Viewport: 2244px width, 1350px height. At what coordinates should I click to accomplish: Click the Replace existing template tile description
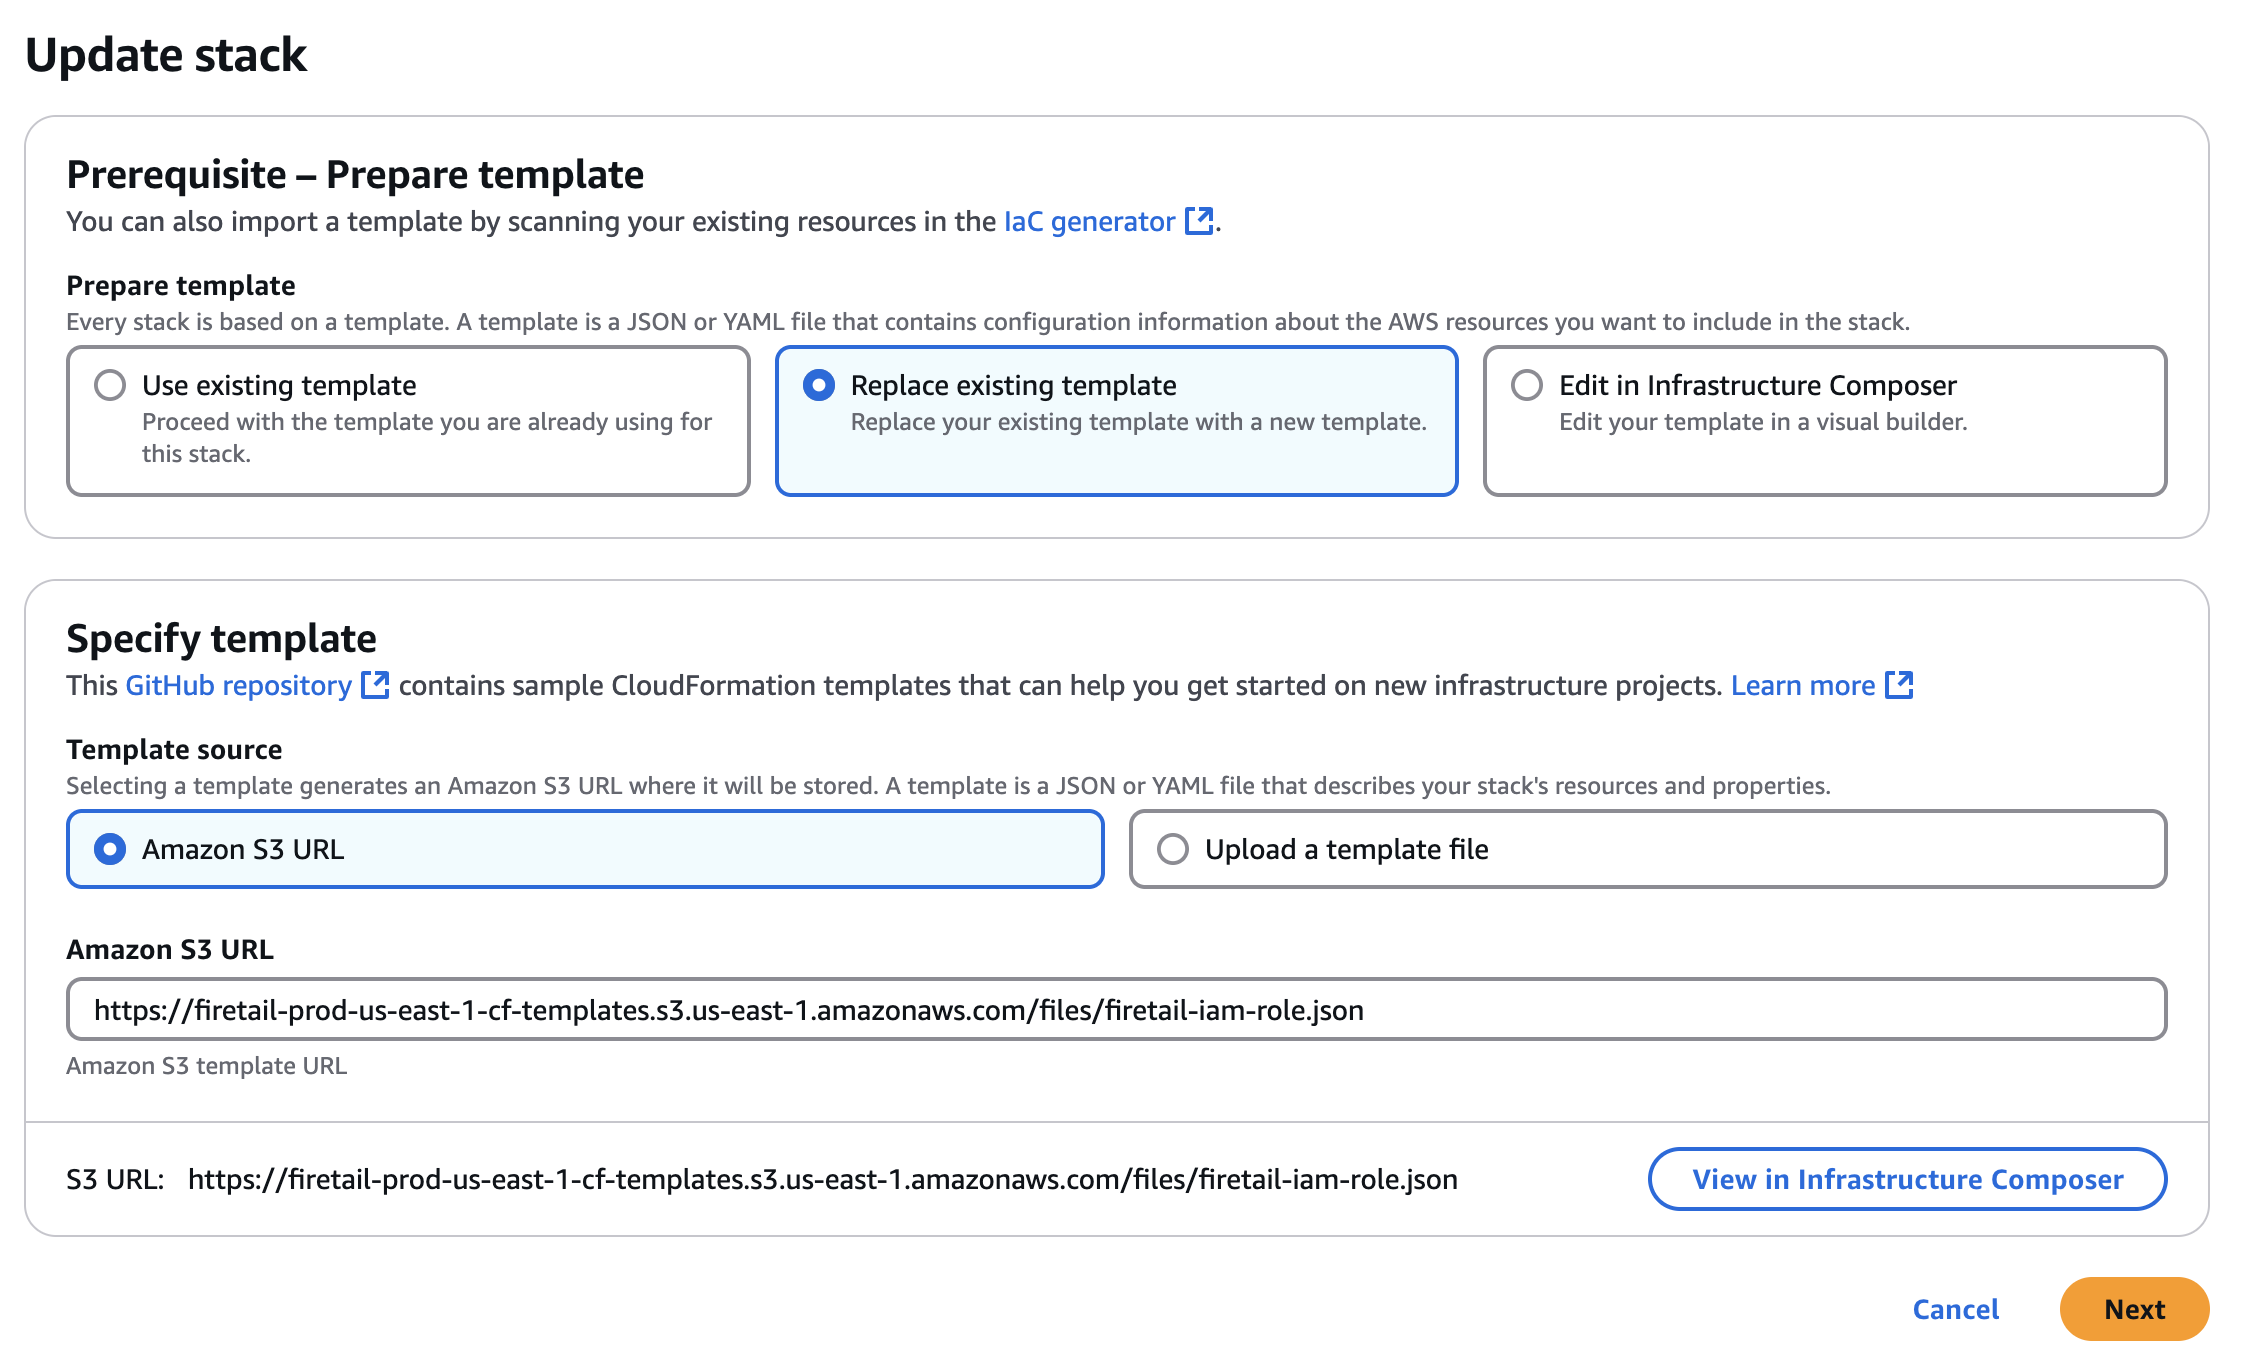tap(1138, 422)
